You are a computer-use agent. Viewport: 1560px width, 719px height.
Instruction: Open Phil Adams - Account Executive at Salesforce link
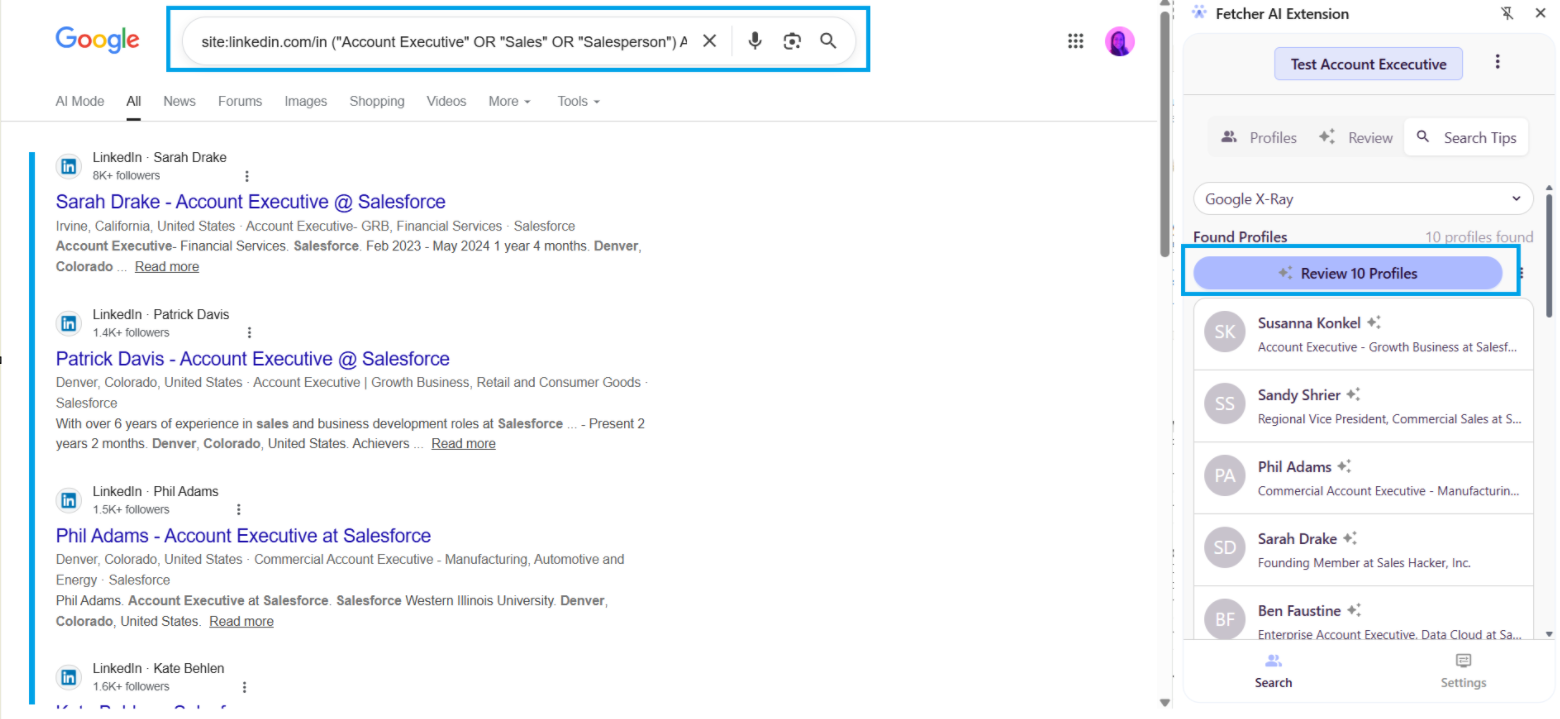click(x=243, y=535)
